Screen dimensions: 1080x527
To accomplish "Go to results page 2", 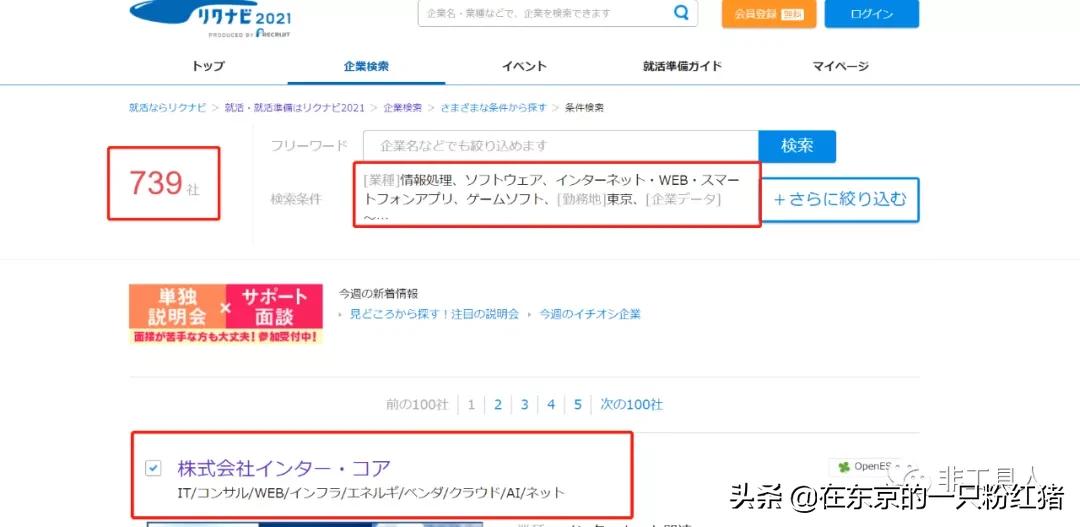I will pyautogui.click(x=497, y=405).
